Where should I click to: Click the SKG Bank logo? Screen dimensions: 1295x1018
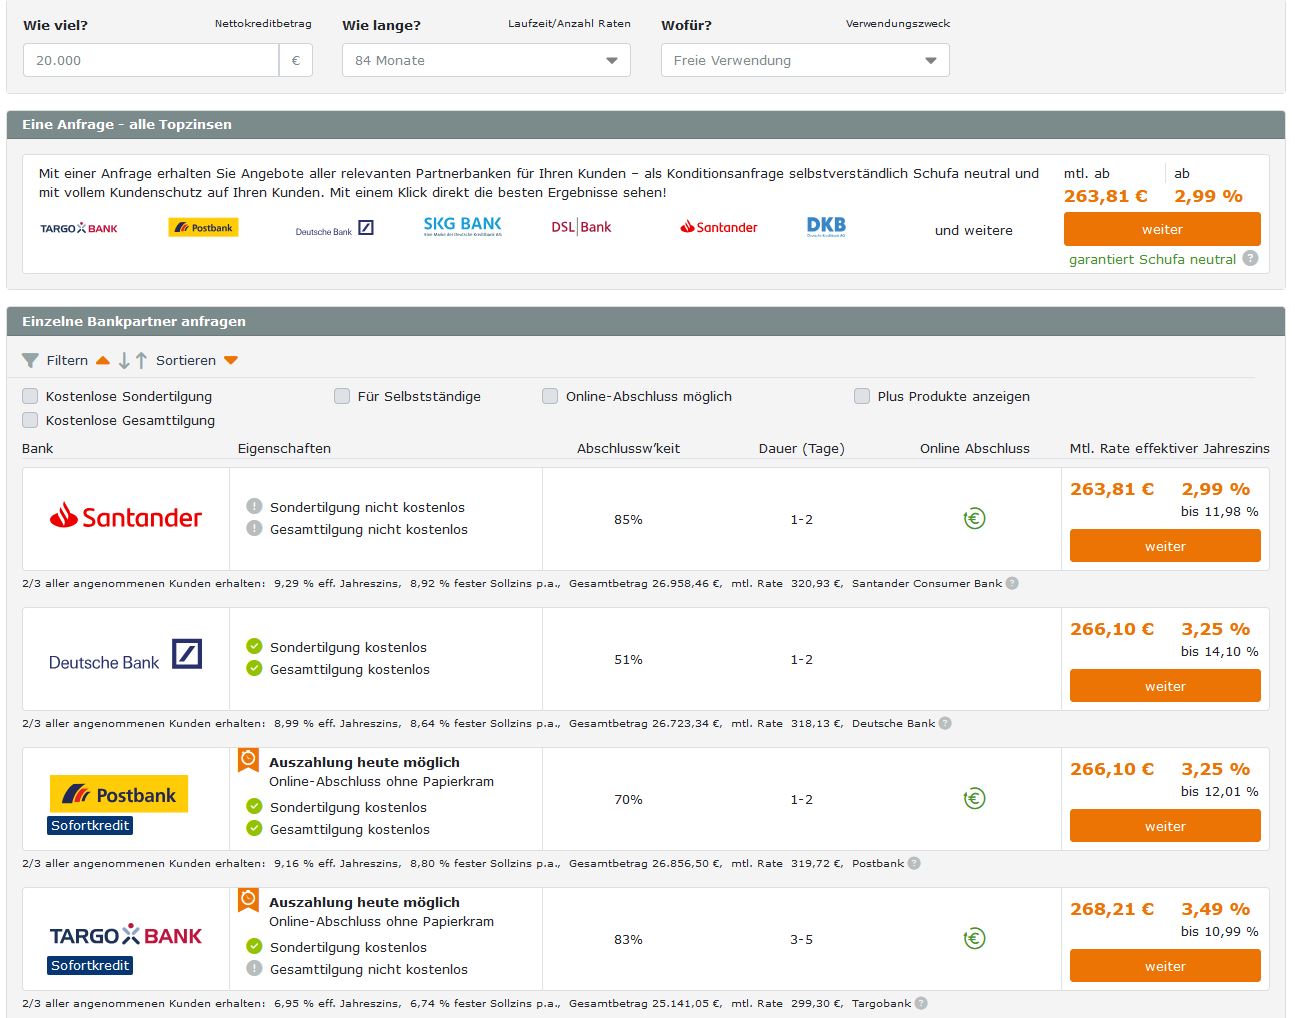coord(462,227)
